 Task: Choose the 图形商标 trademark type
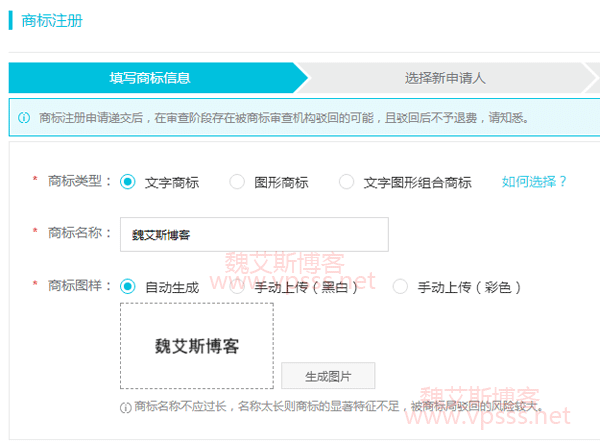tap(237, 182)
